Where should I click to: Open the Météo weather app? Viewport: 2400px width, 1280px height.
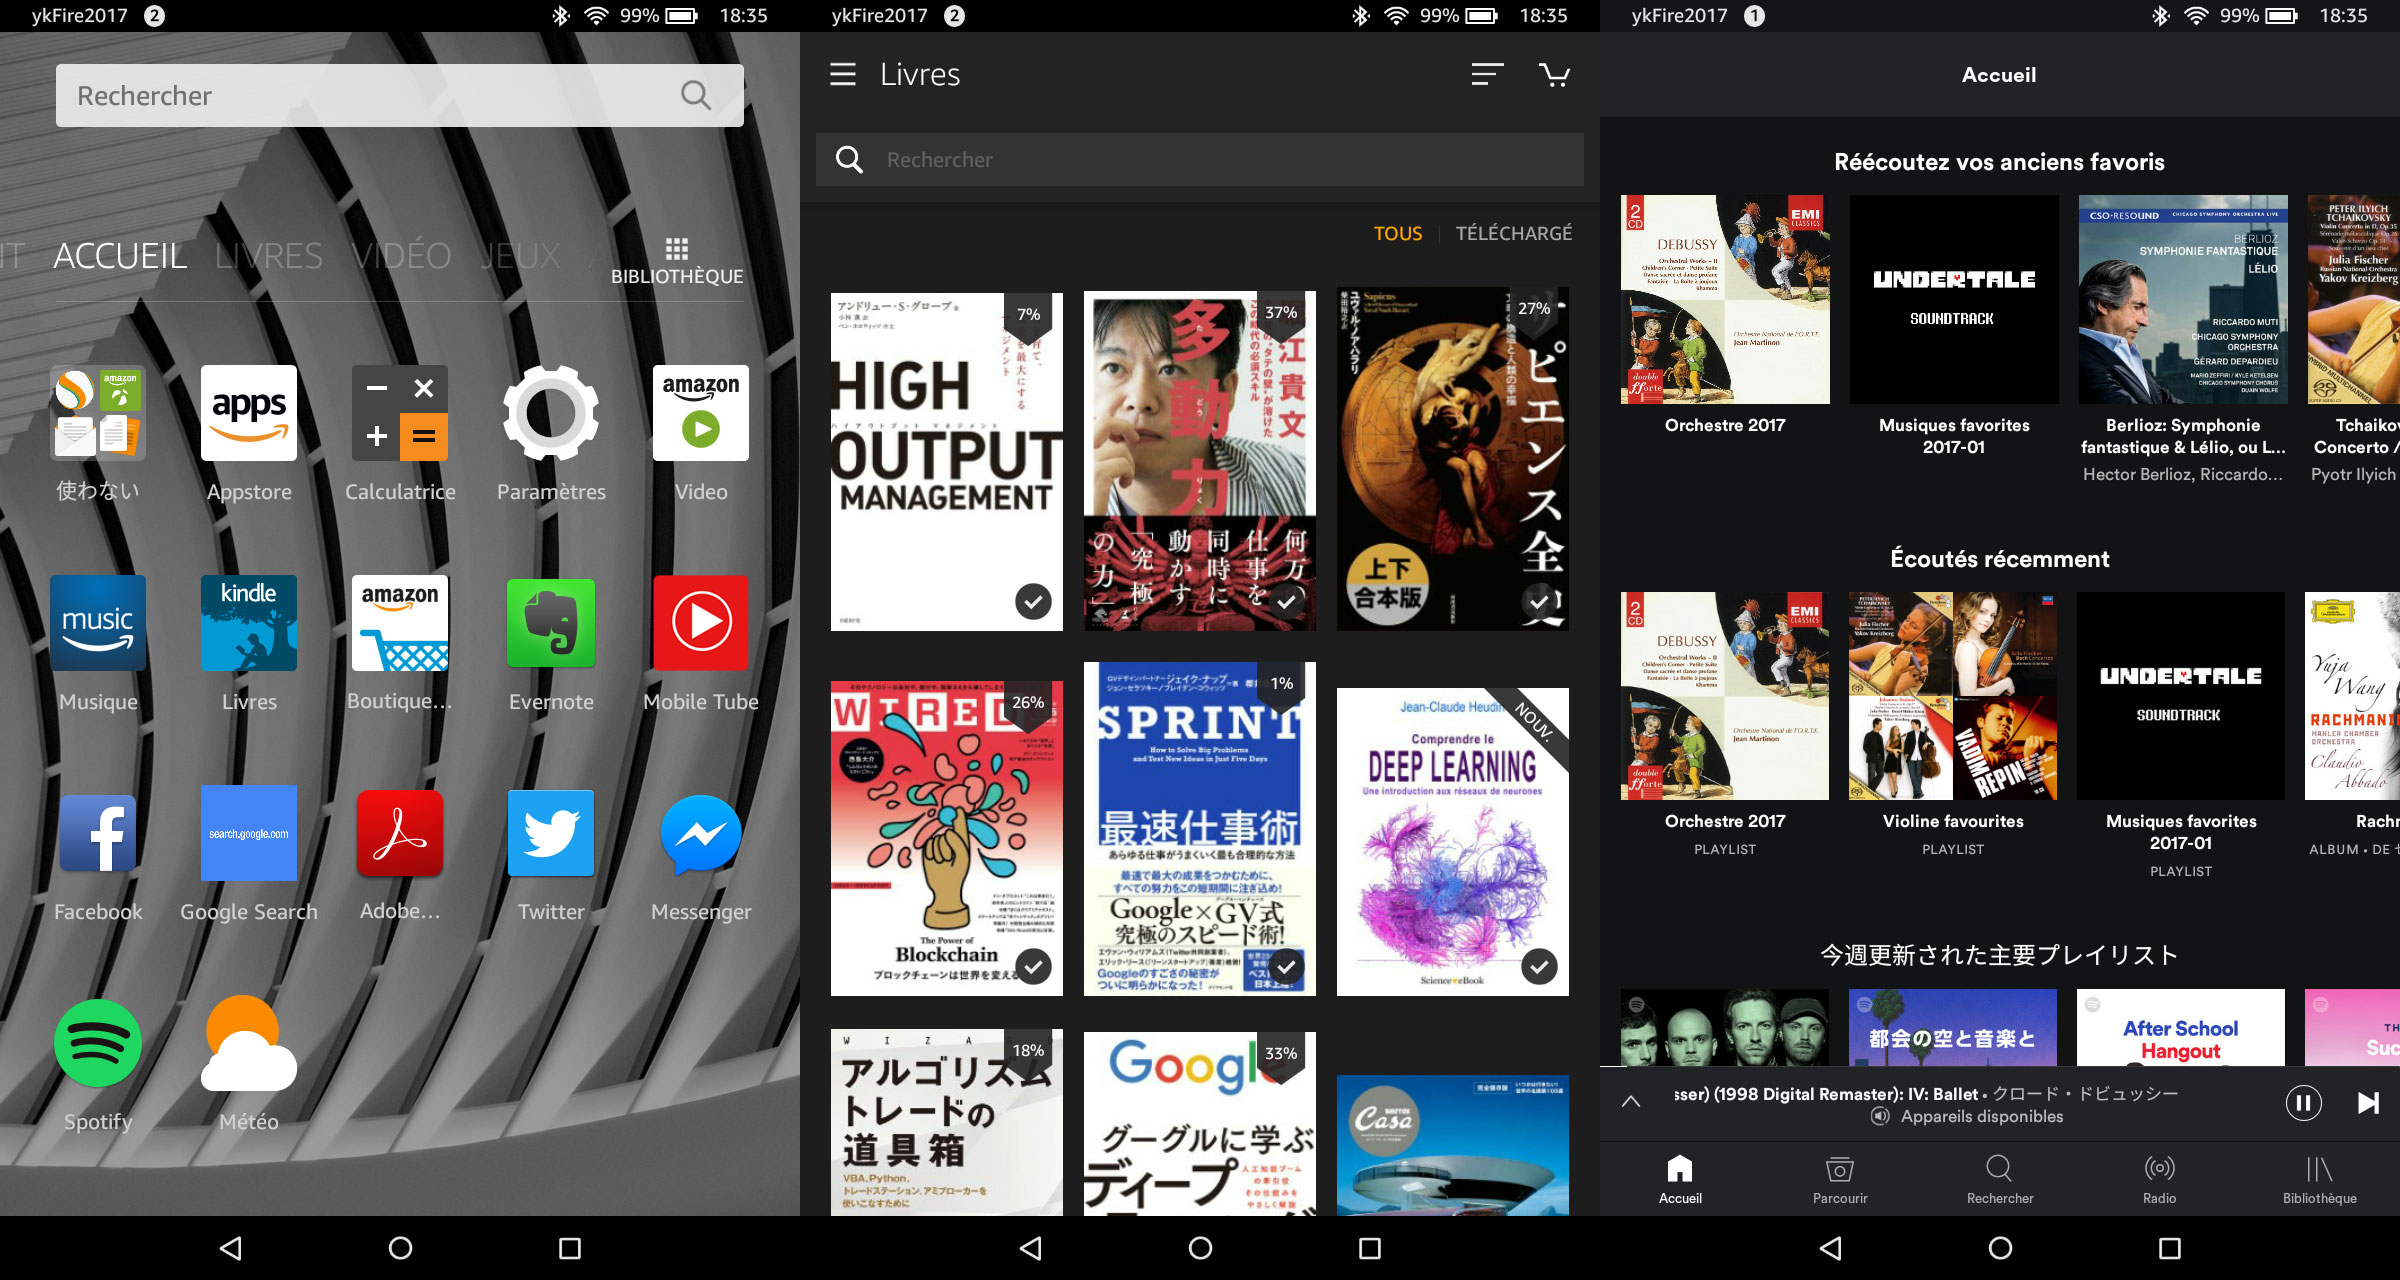pyautogui.click(x=249, y=1043)
